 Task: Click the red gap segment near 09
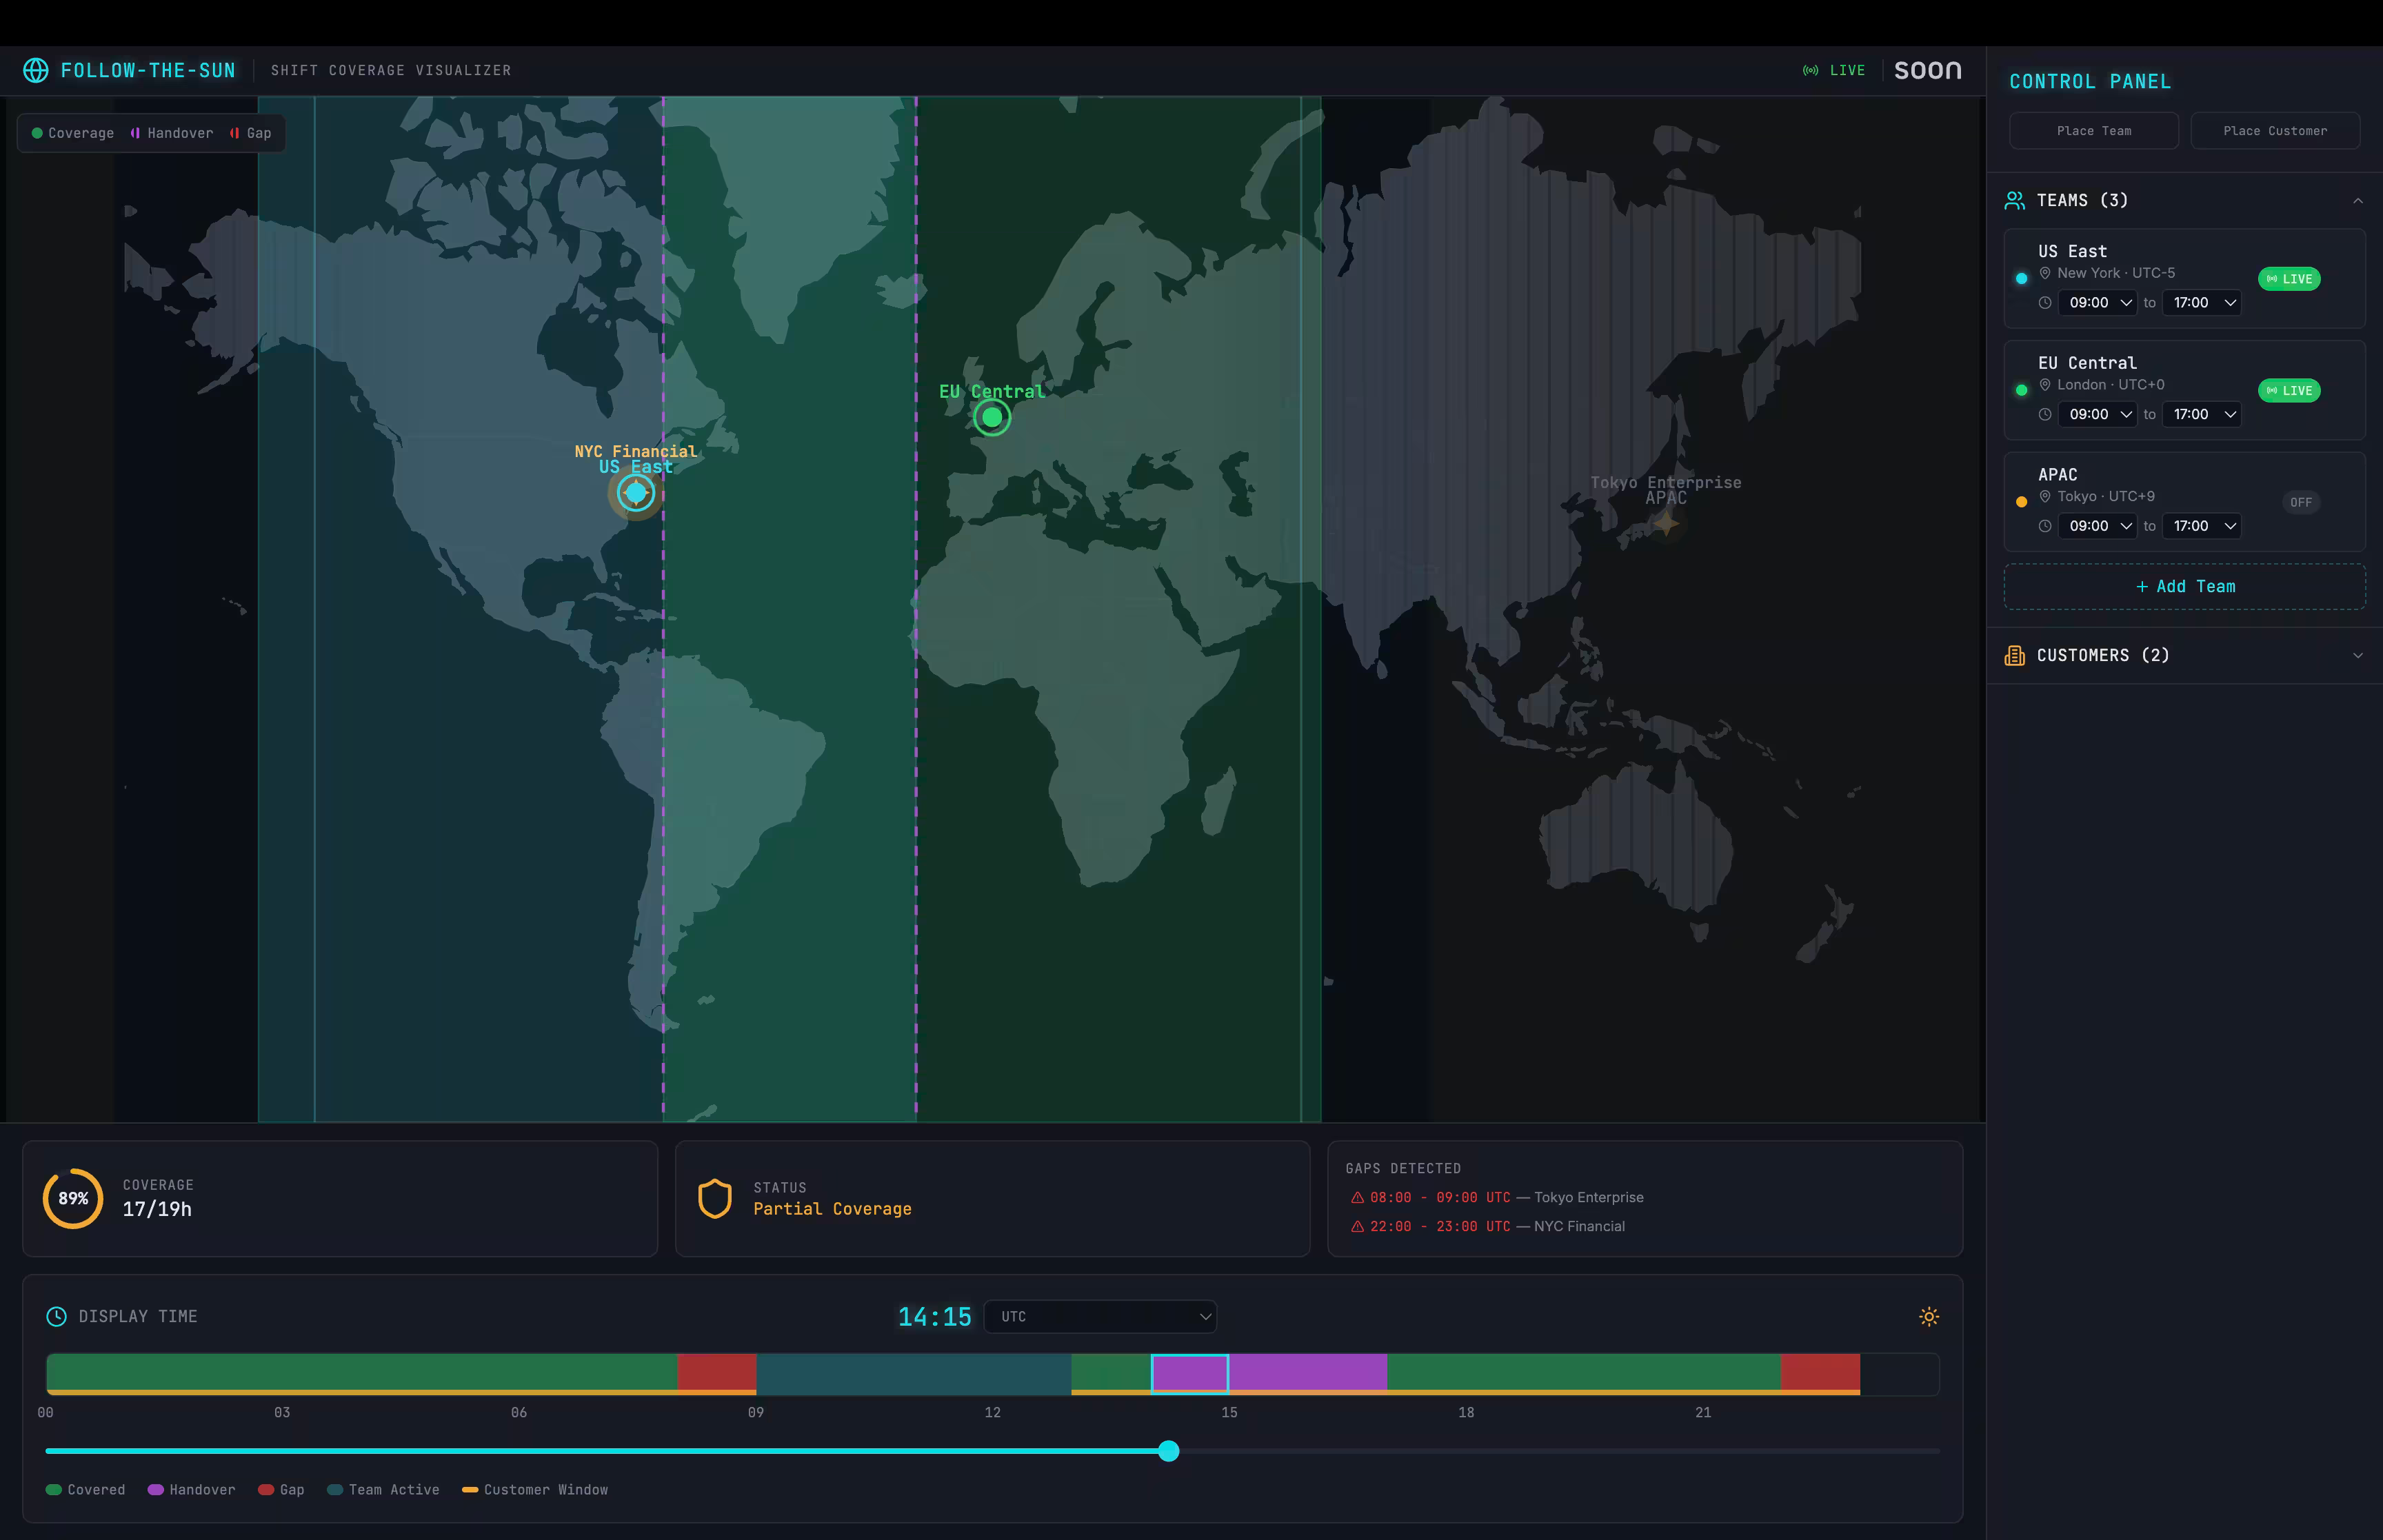[x=716, y=1373]
